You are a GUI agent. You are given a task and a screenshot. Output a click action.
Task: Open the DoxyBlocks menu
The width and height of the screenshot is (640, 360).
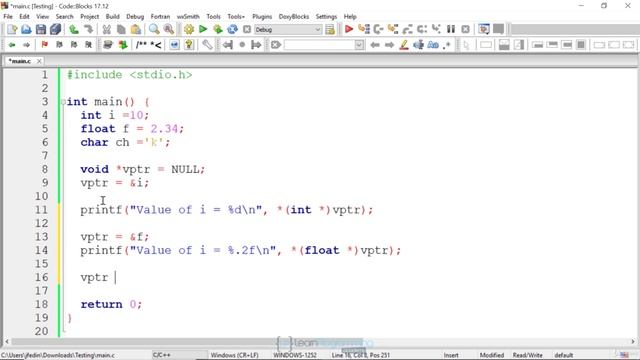pos(294,17)
